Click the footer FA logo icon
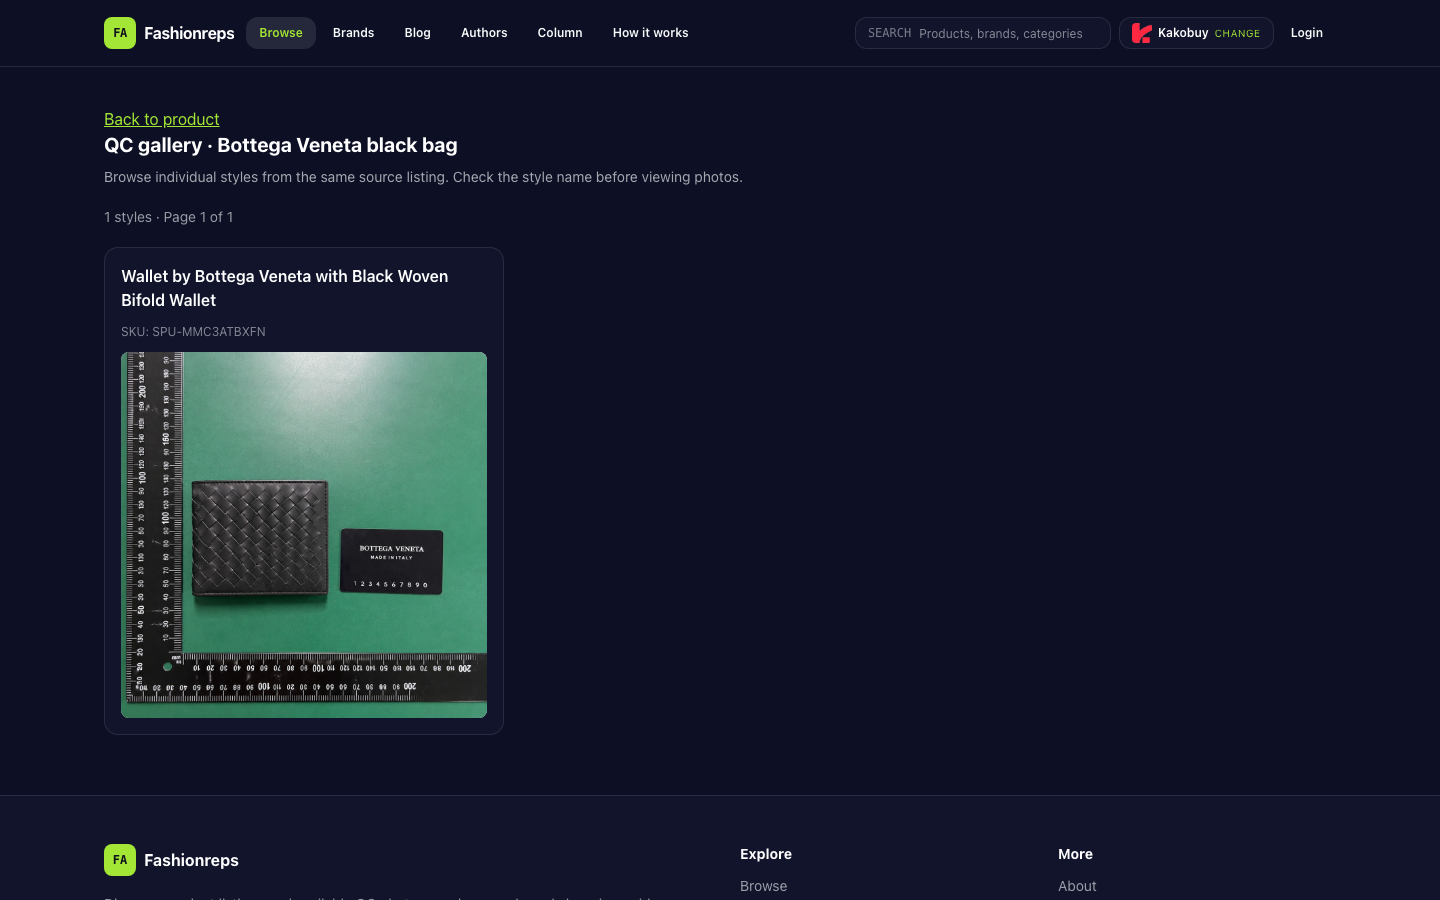This screenshot has height=900, width=1440. click(120, 860)
